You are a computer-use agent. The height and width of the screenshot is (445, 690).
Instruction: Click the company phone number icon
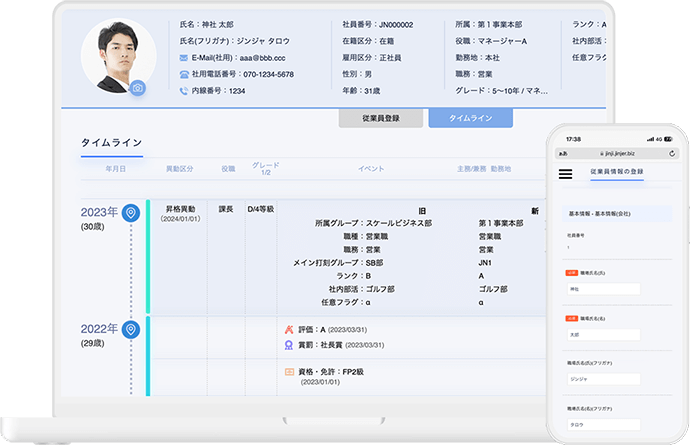[x=184, y=74]
